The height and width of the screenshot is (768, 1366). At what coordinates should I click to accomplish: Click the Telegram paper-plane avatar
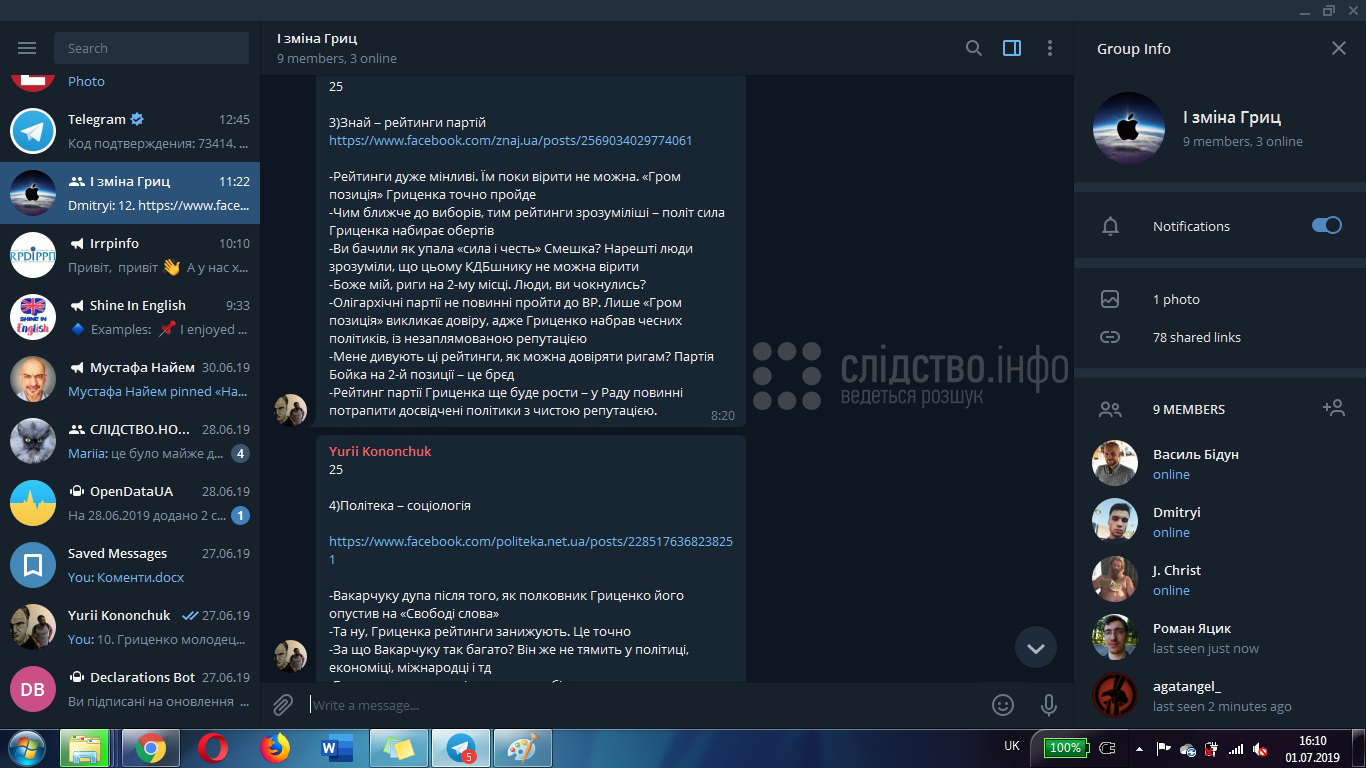tap(33, 131)
